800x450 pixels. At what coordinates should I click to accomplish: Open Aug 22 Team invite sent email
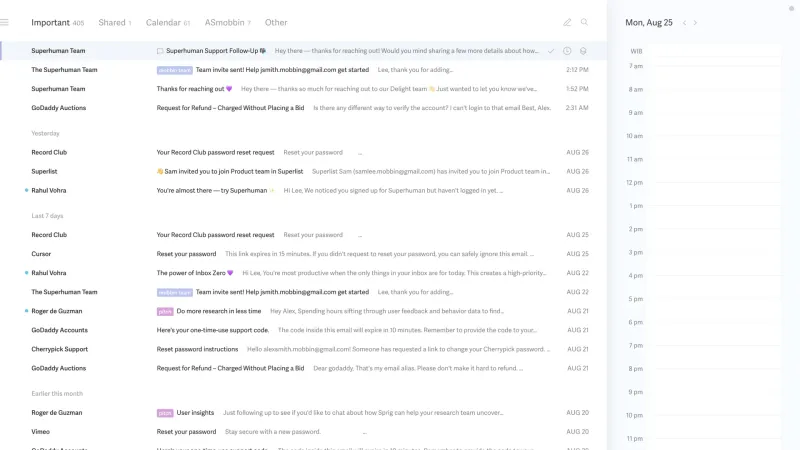(x=304, y=292)
